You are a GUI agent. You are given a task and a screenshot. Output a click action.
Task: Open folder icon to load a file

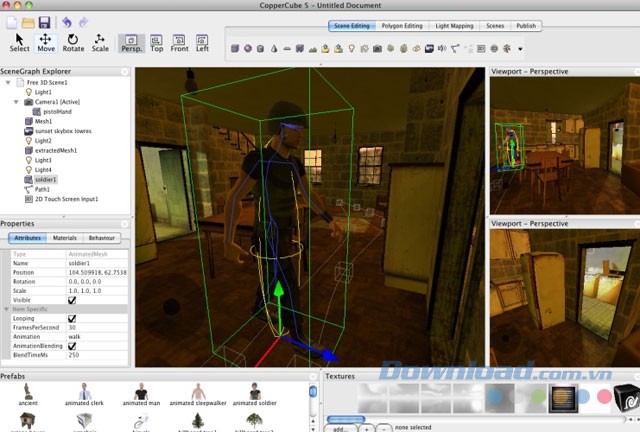pyautogui.click(x=29, y=22)
